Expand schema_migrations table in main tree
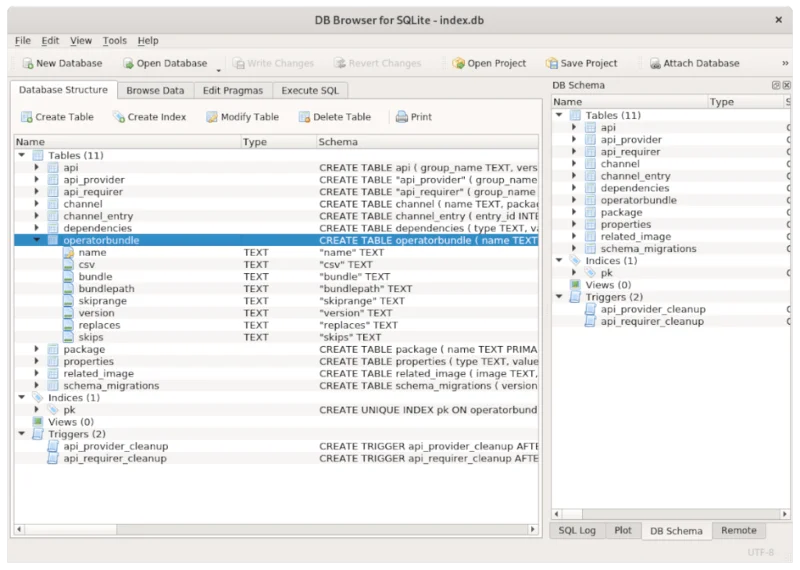The image size is (800, 570). 37,385
